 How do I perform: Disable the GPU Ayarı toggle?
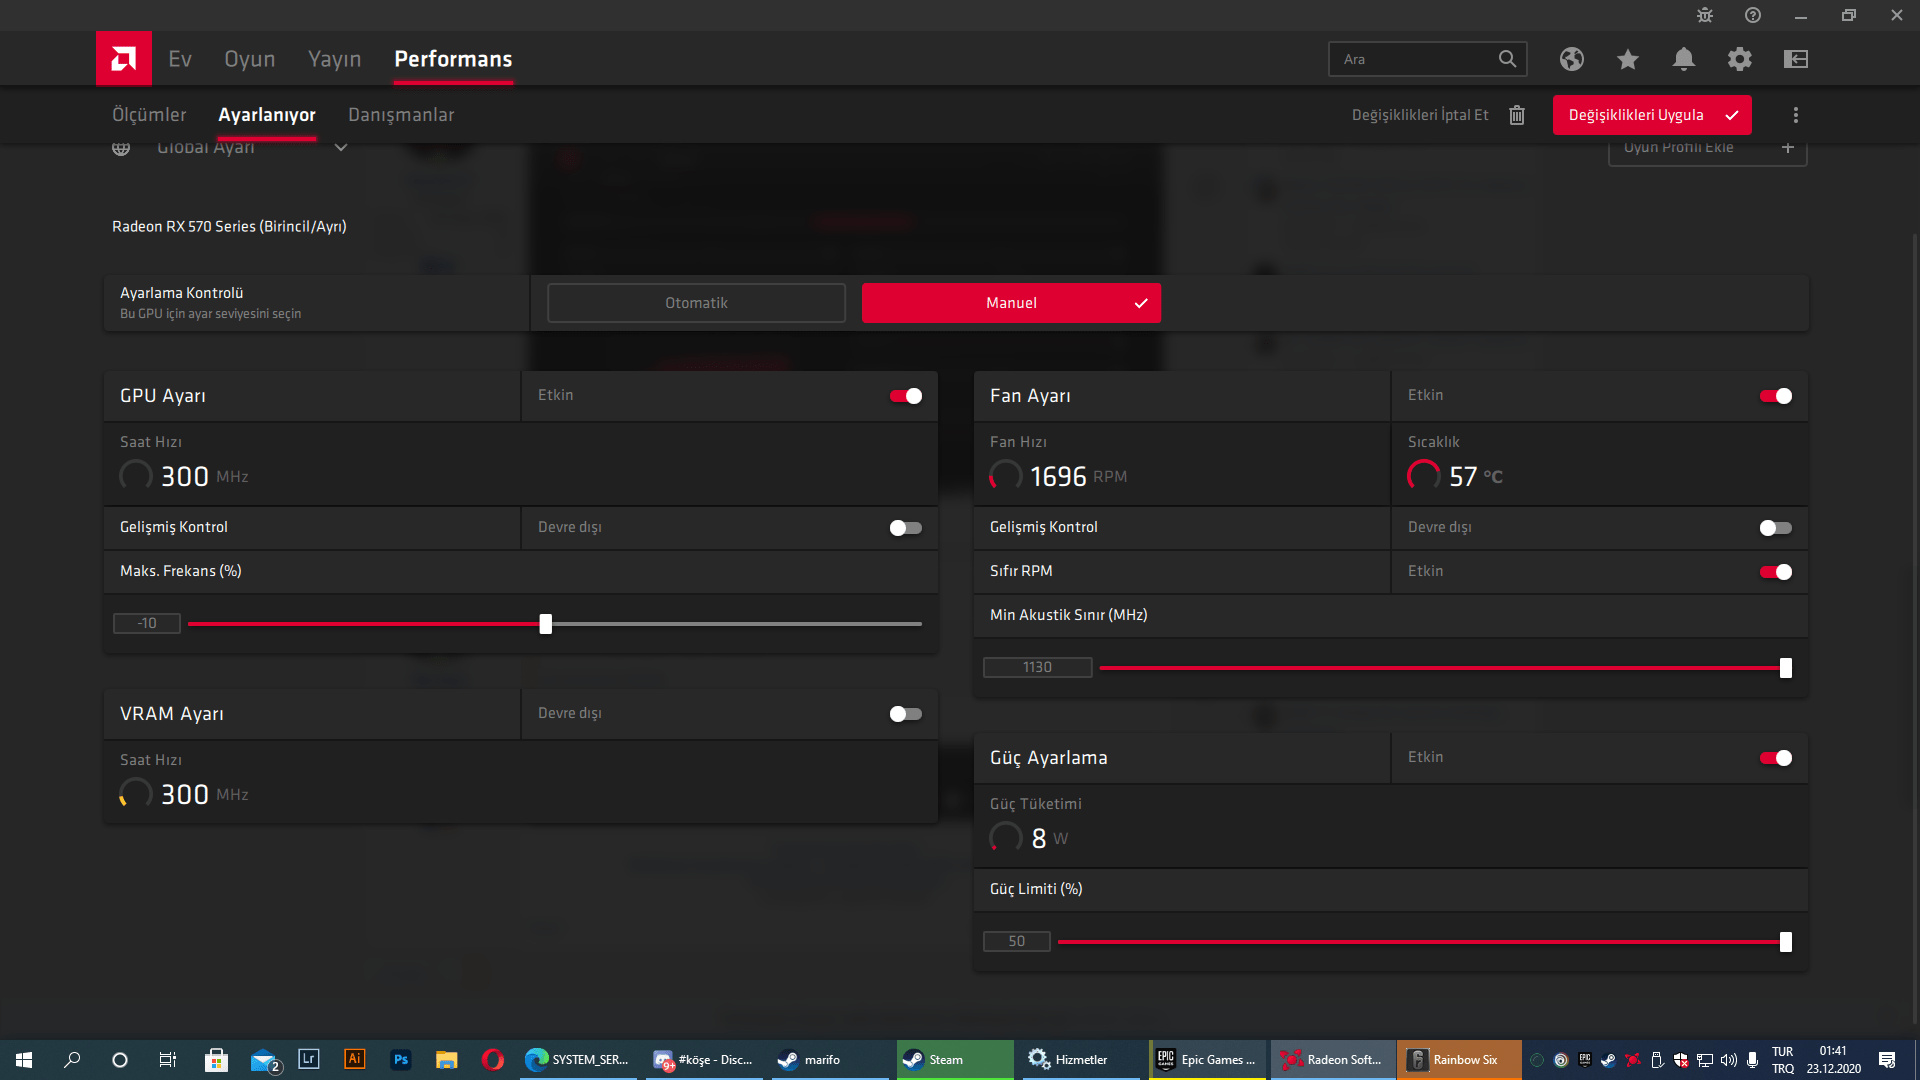point(906,396)
